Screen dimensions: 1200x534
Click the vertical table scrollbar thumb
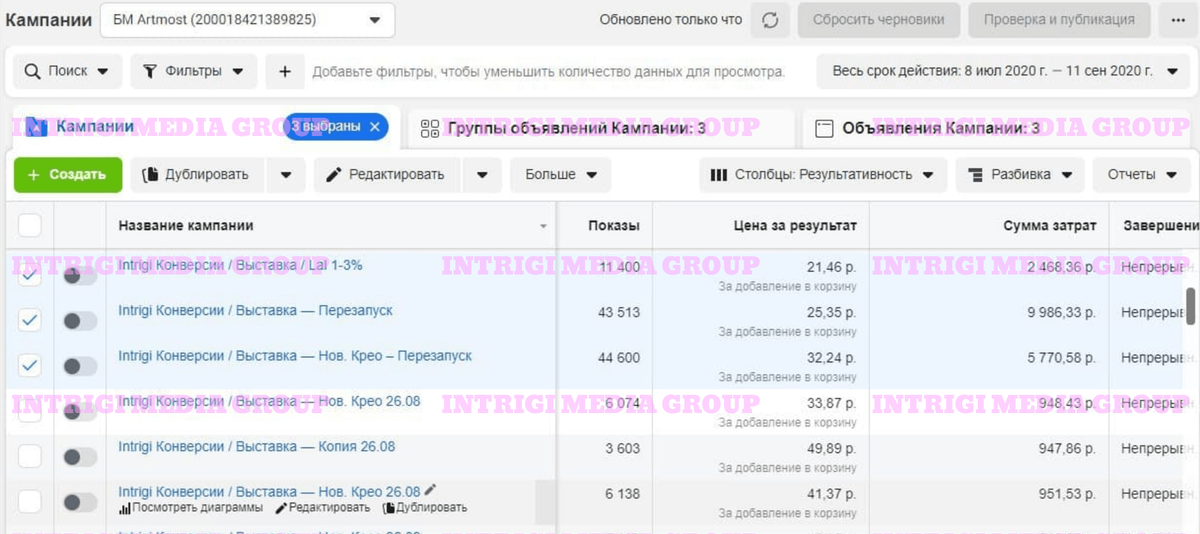[1190, 306]
